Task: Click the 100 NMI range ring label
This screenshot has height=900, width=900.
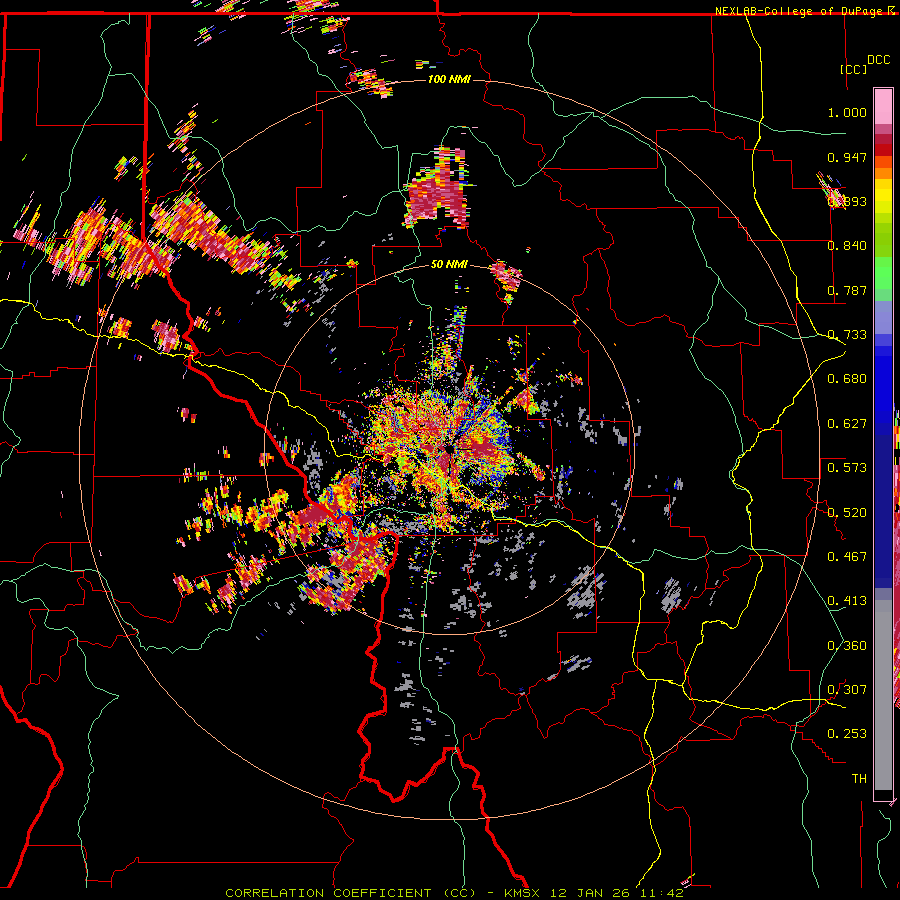Action: (449, 79)
